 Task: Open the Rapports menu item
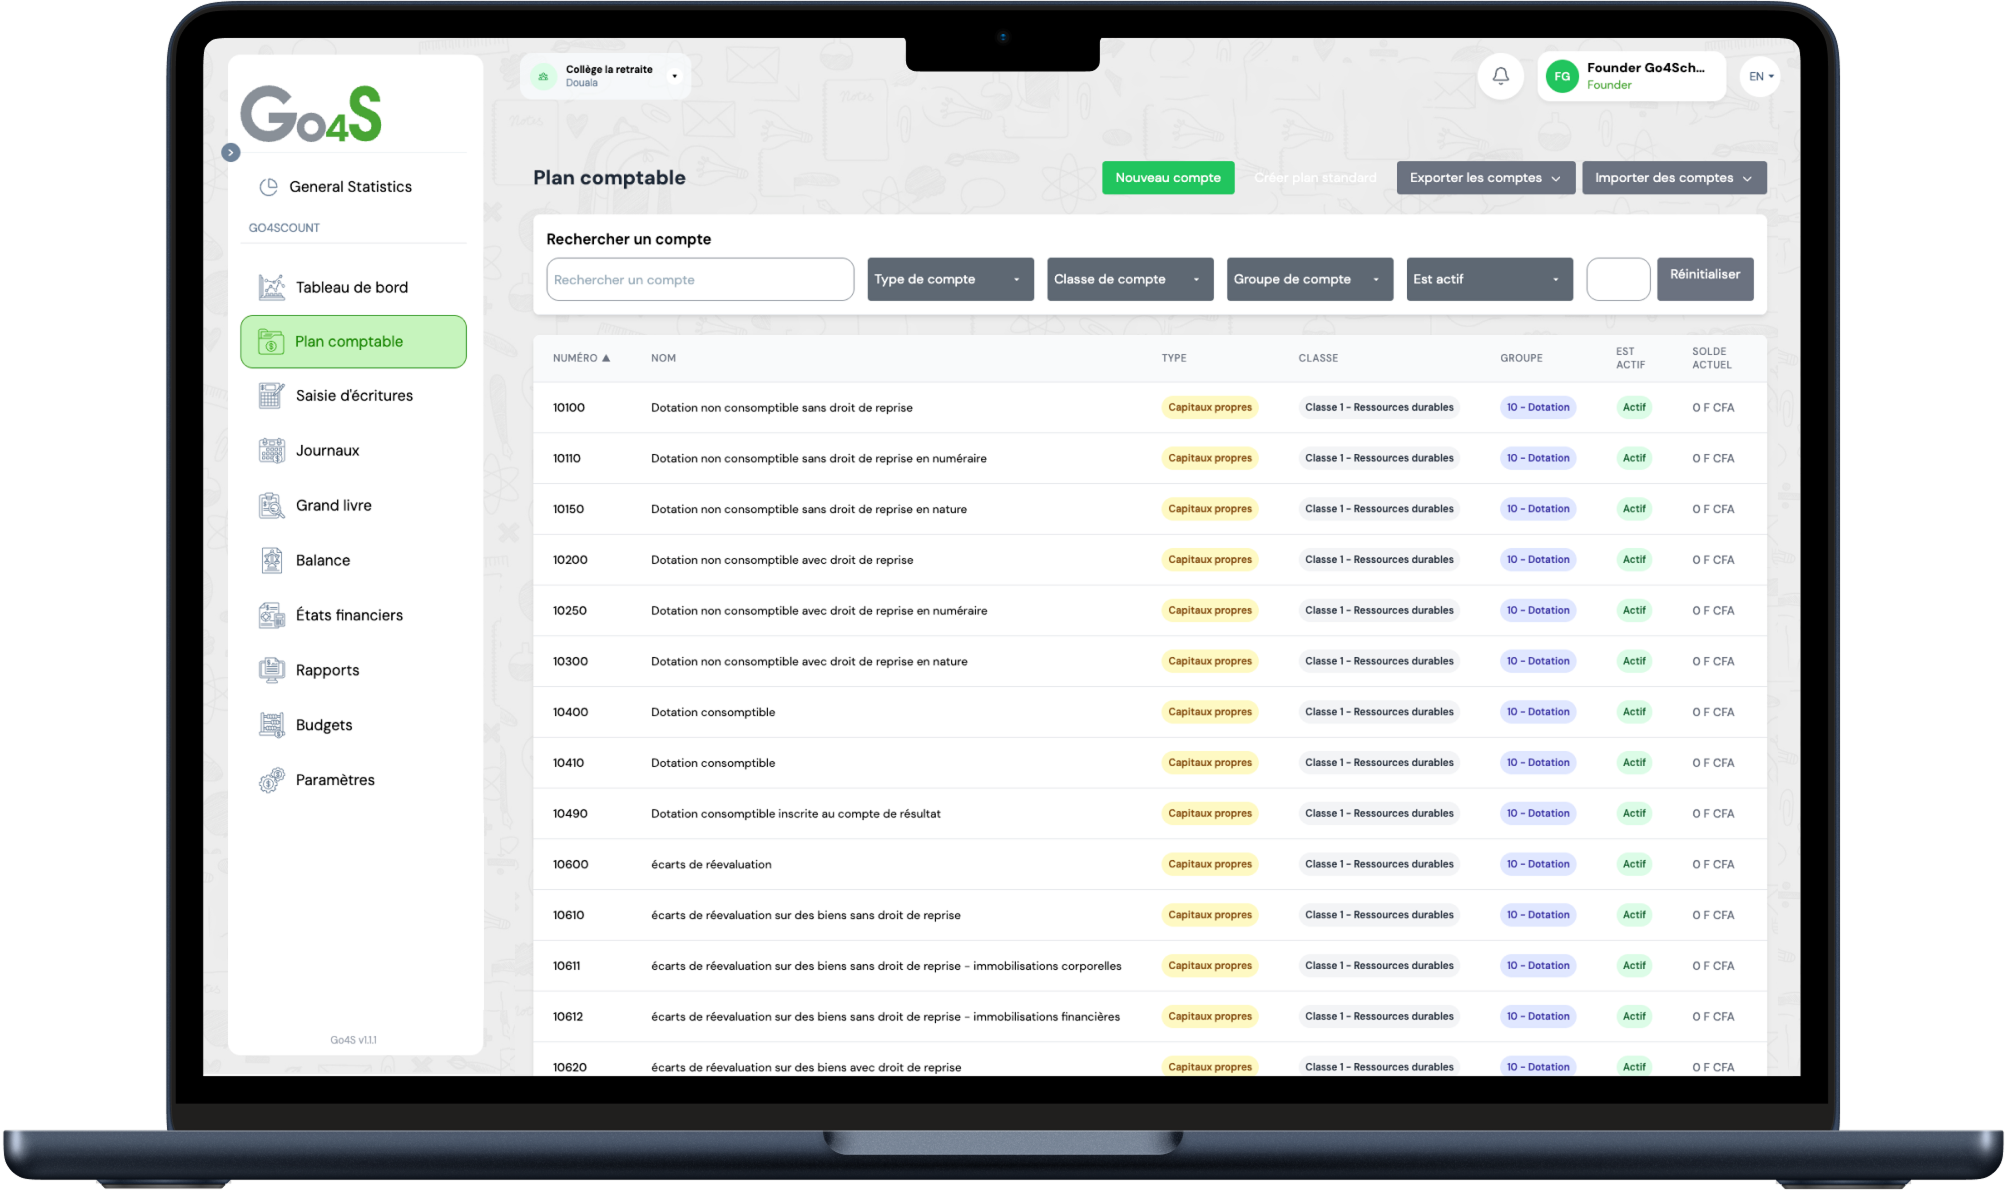pyautogui.click(x=327, y=670)
